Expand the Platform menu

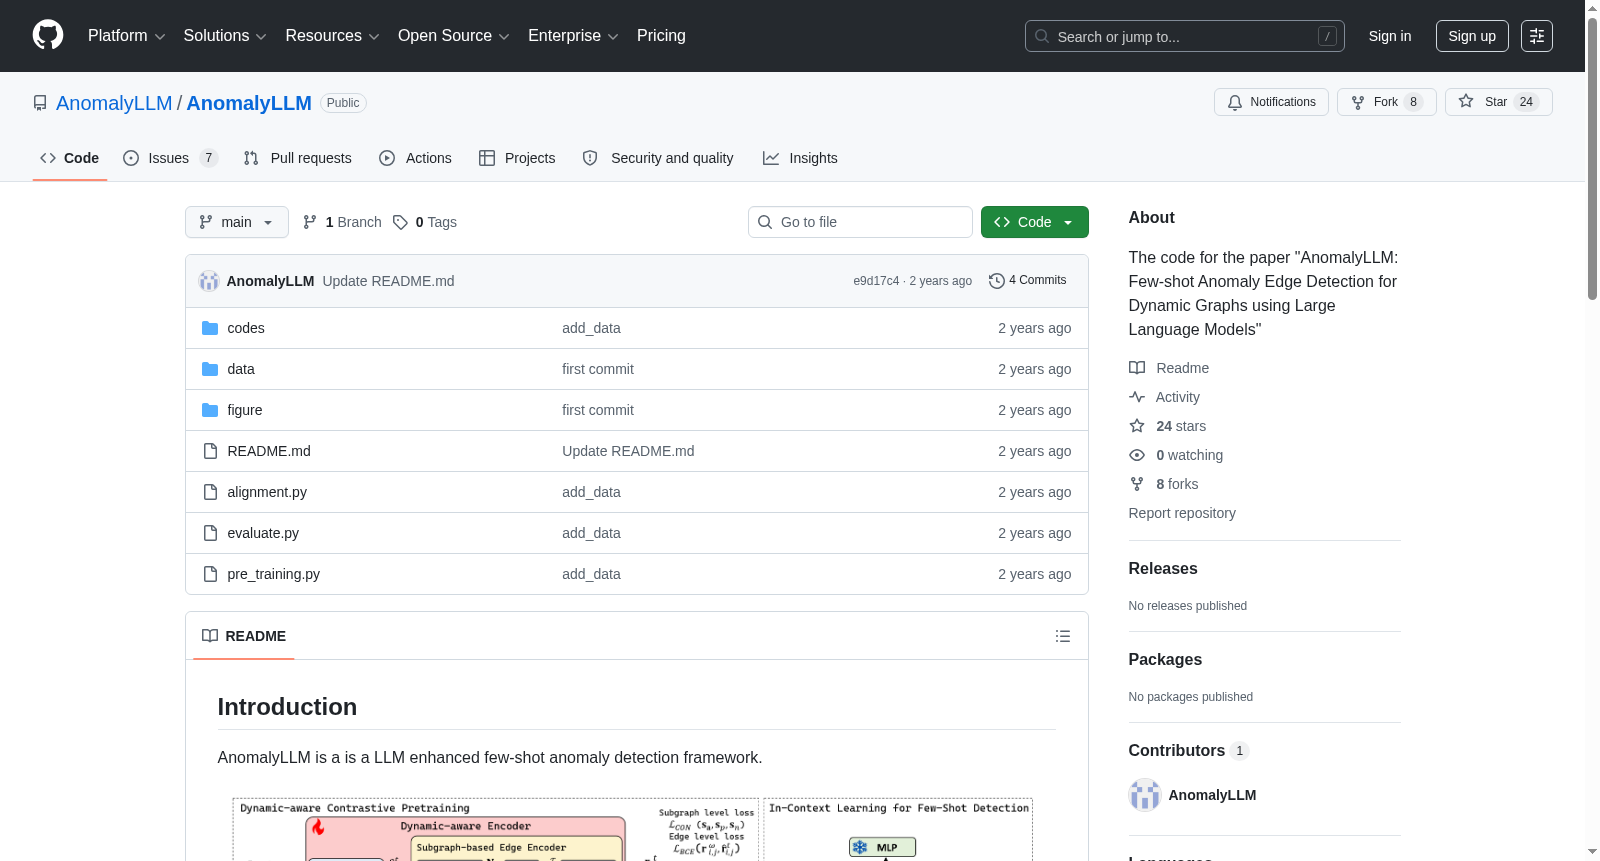126,36
